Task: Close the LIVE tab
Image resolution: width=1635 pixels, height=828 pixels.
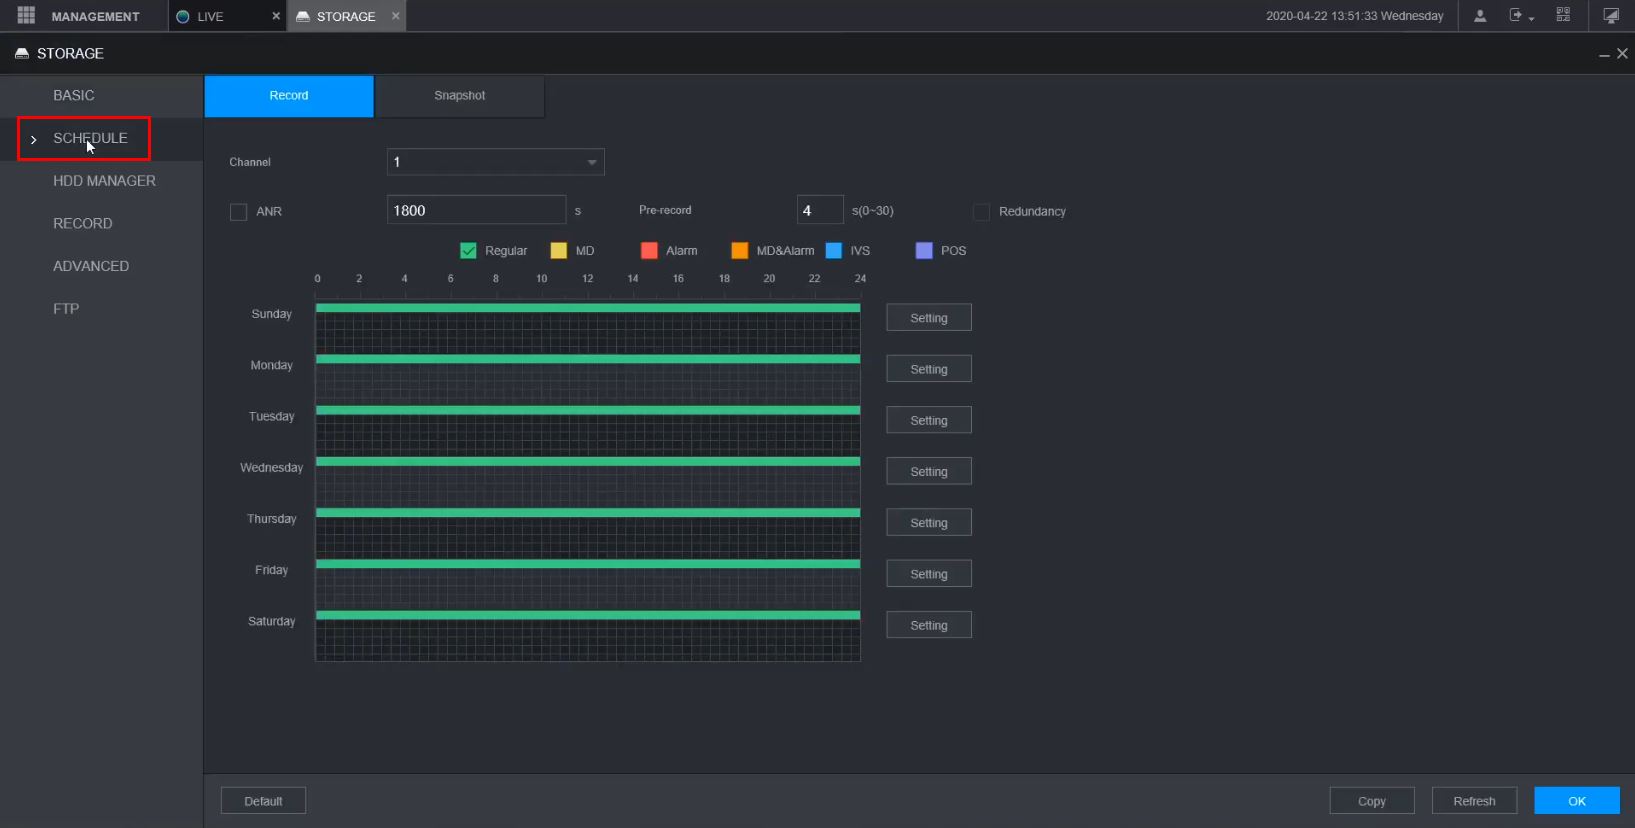Action: point(276,16)
